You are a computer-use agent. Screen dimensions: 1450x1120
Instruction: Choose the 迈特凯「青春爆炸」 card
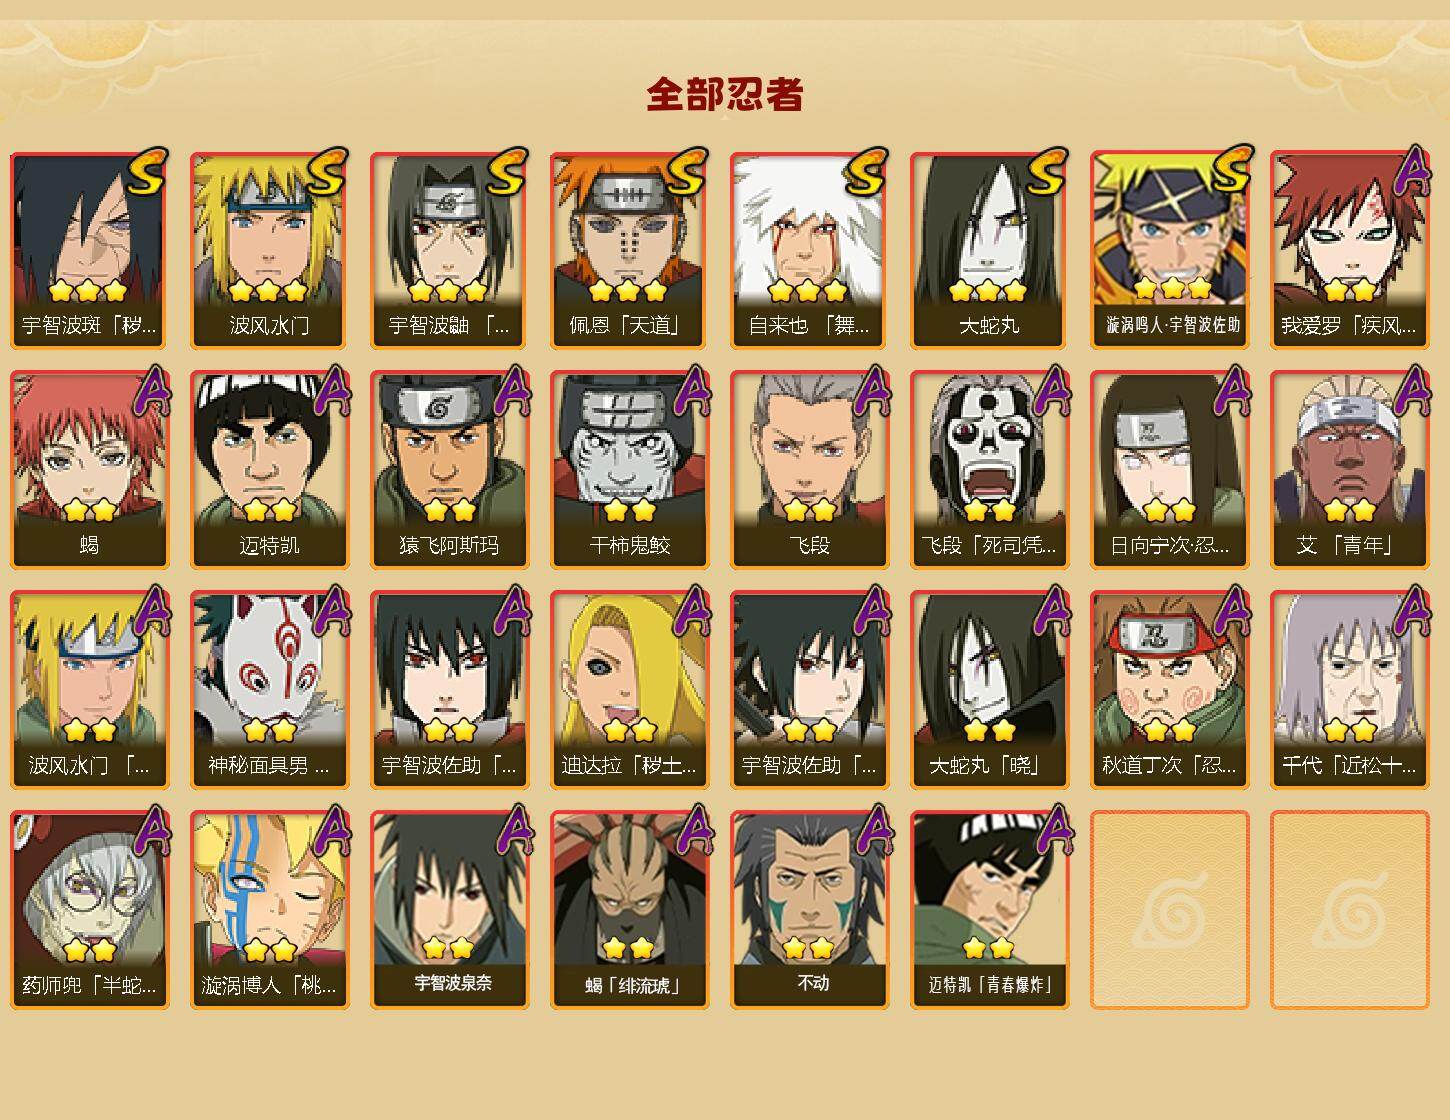click(x=989, y=910)
